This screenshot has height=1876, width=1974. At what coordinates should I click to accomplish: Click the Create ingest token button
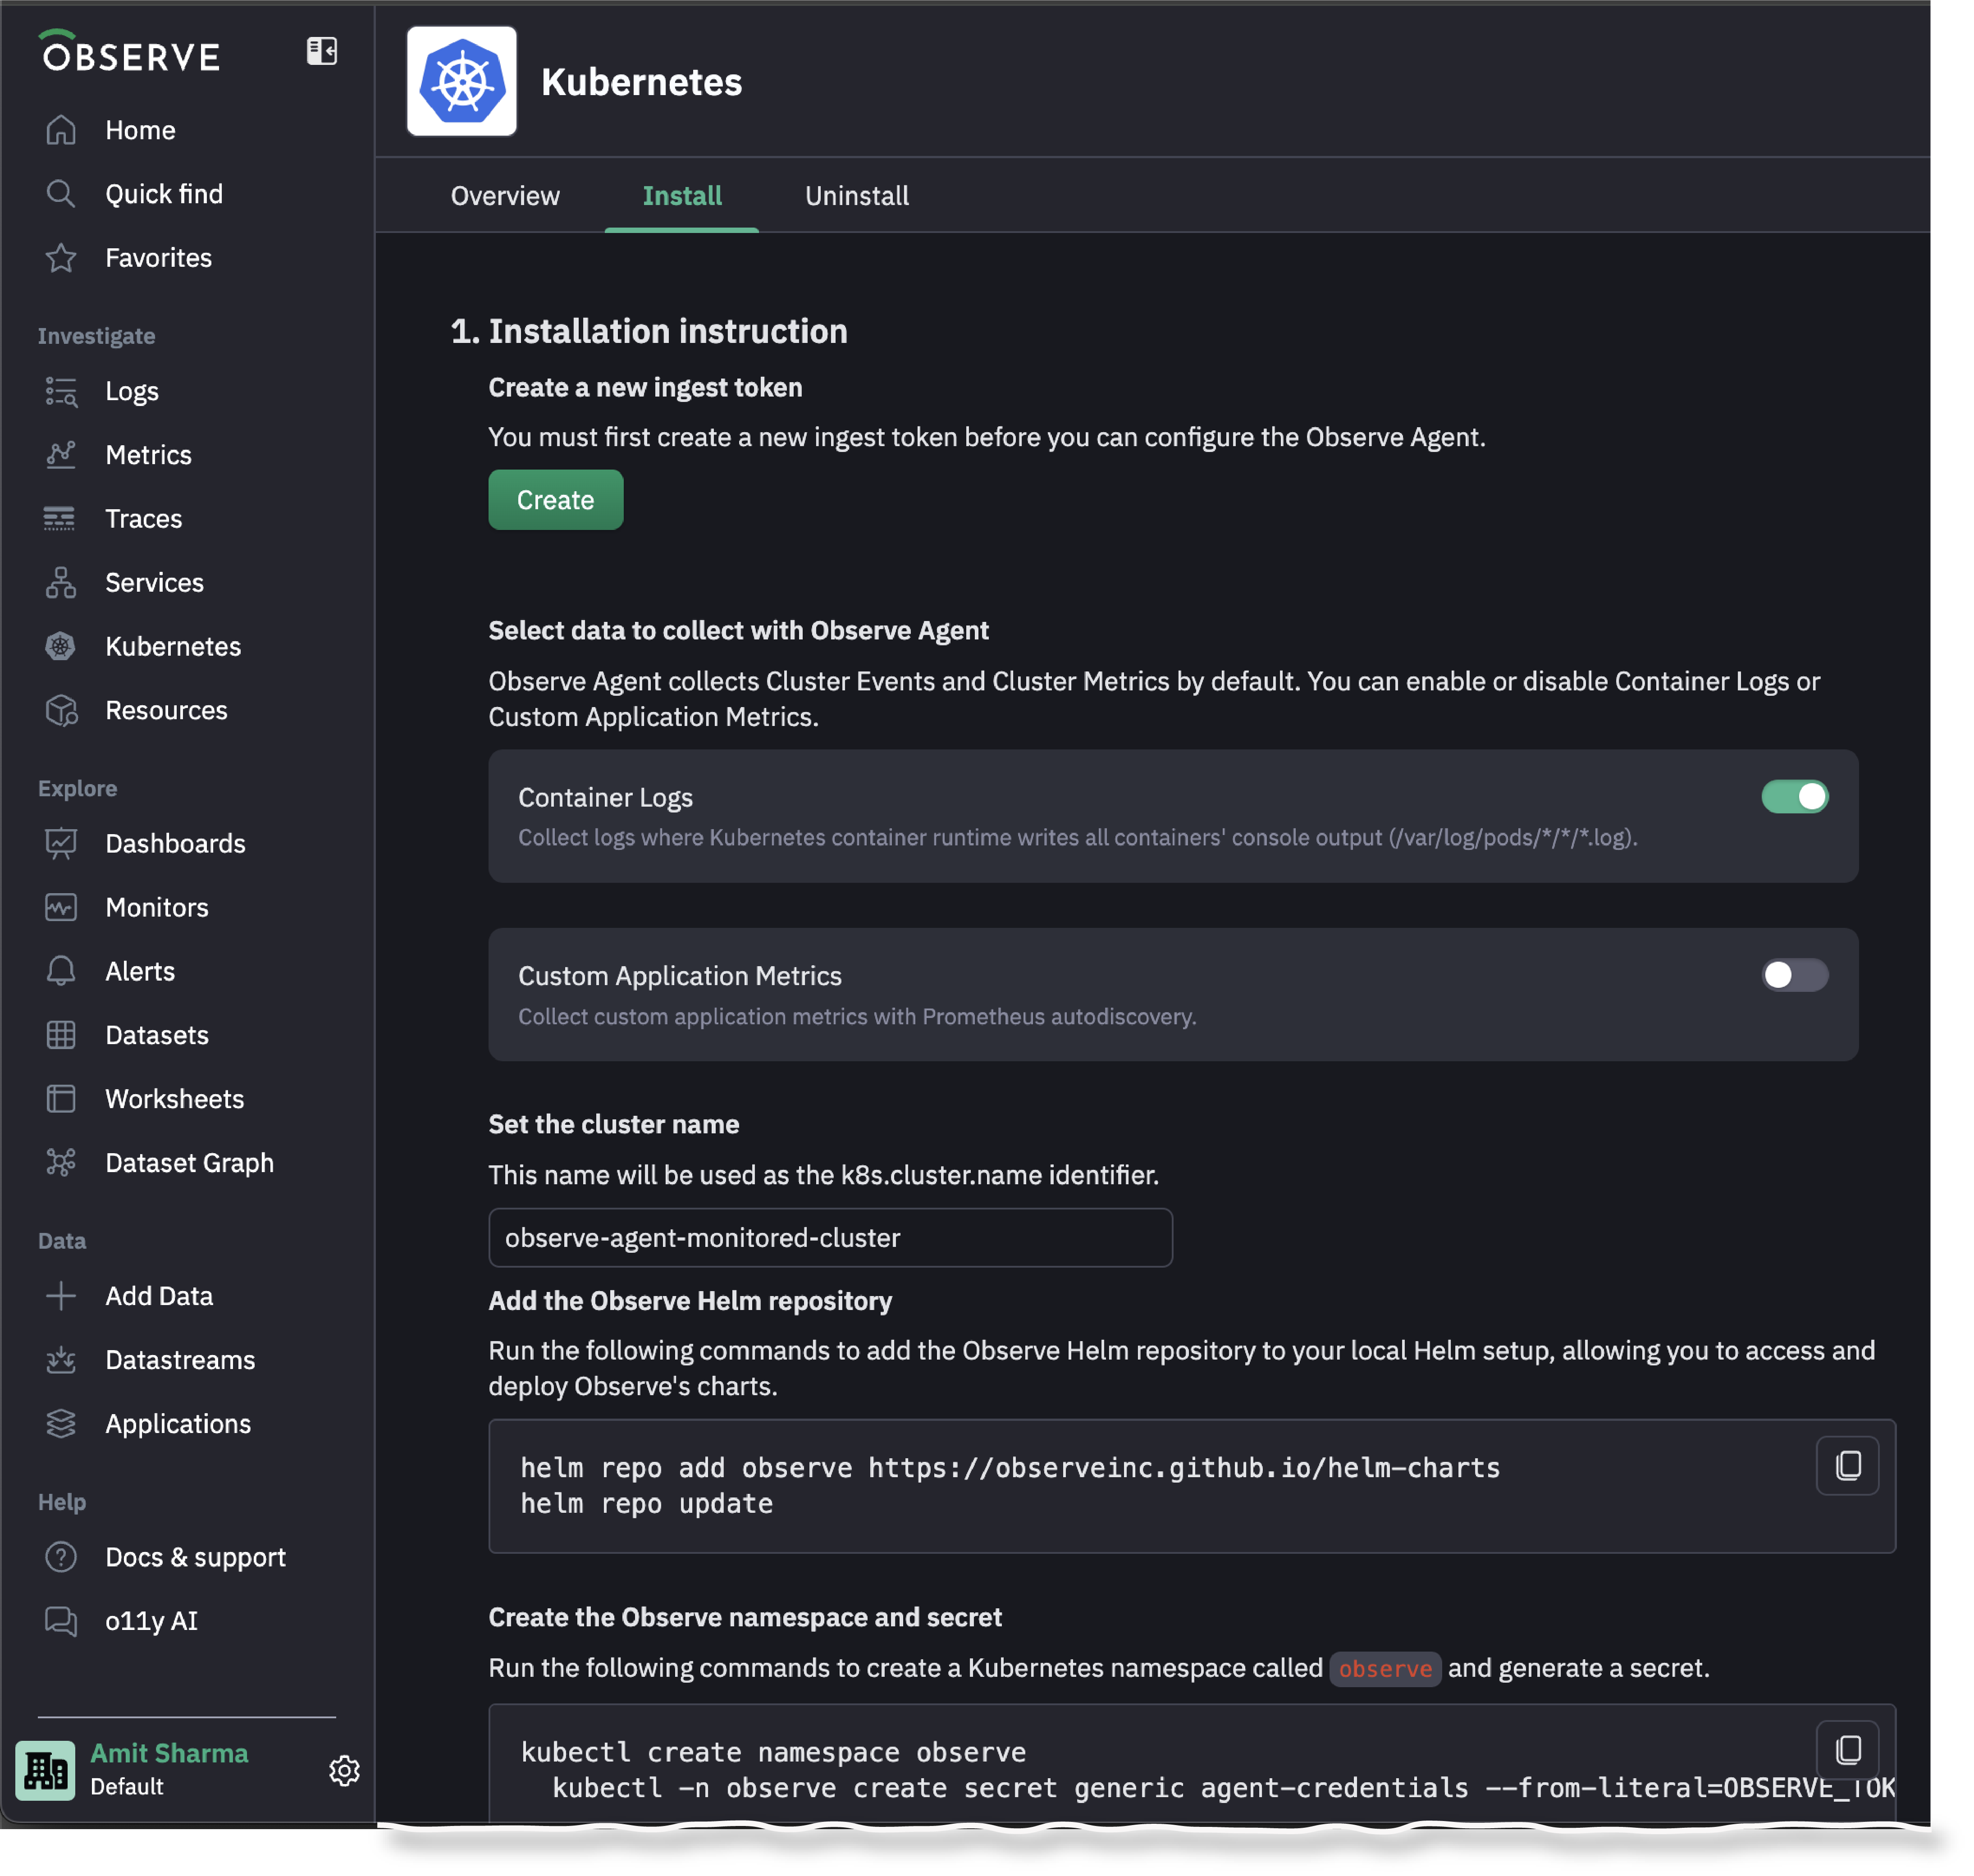556,500
